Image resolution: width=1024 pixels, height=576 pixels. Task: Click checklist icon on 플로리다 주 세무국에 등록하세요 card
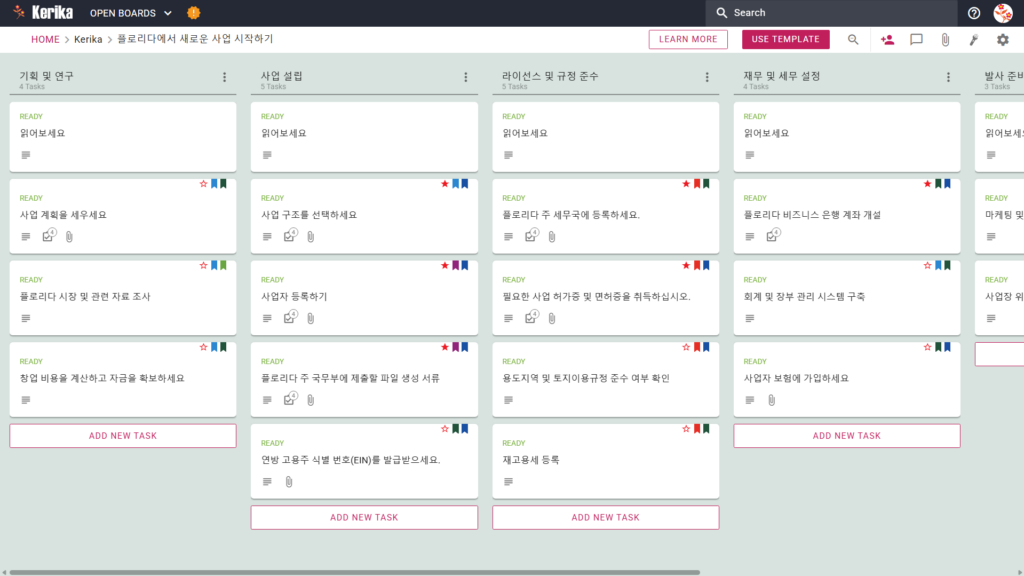[x=532, y=235]
